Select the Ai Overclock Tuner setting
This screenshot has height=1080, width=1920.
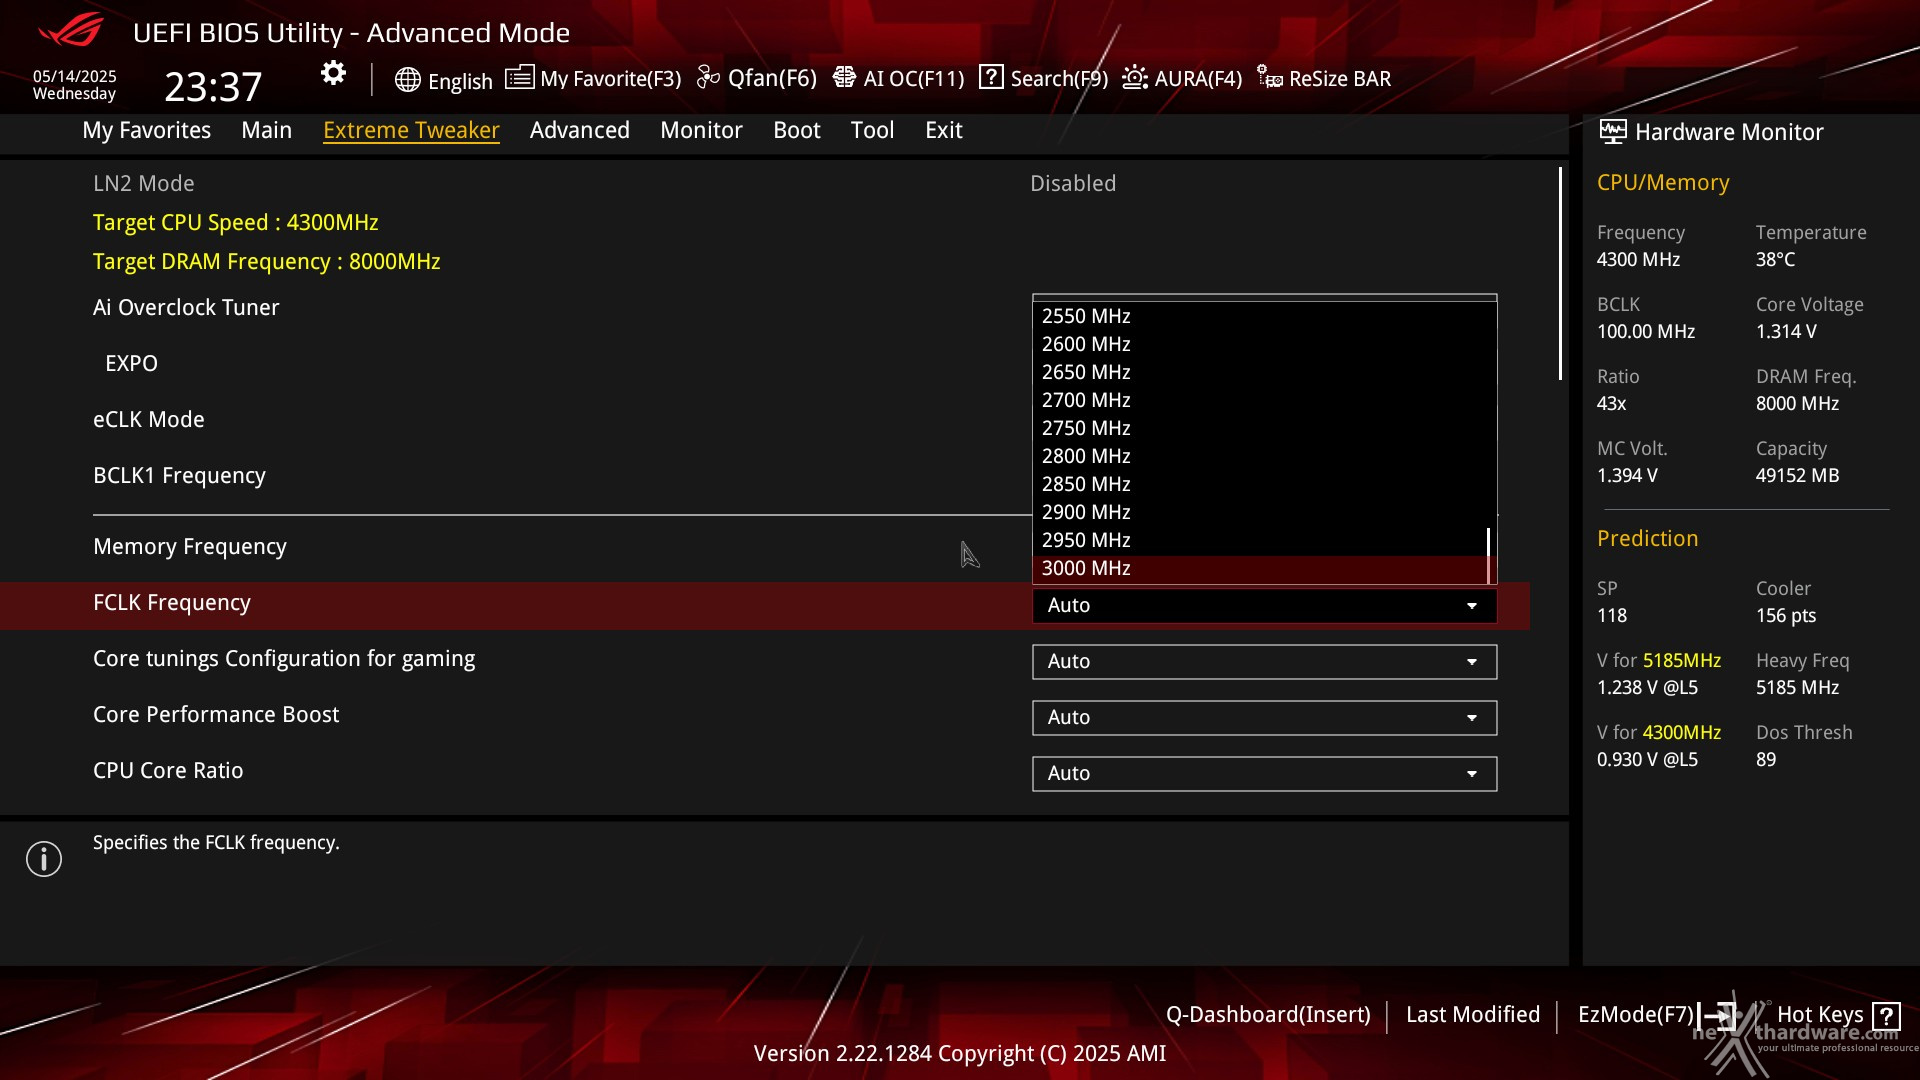(x=186, y=308)
